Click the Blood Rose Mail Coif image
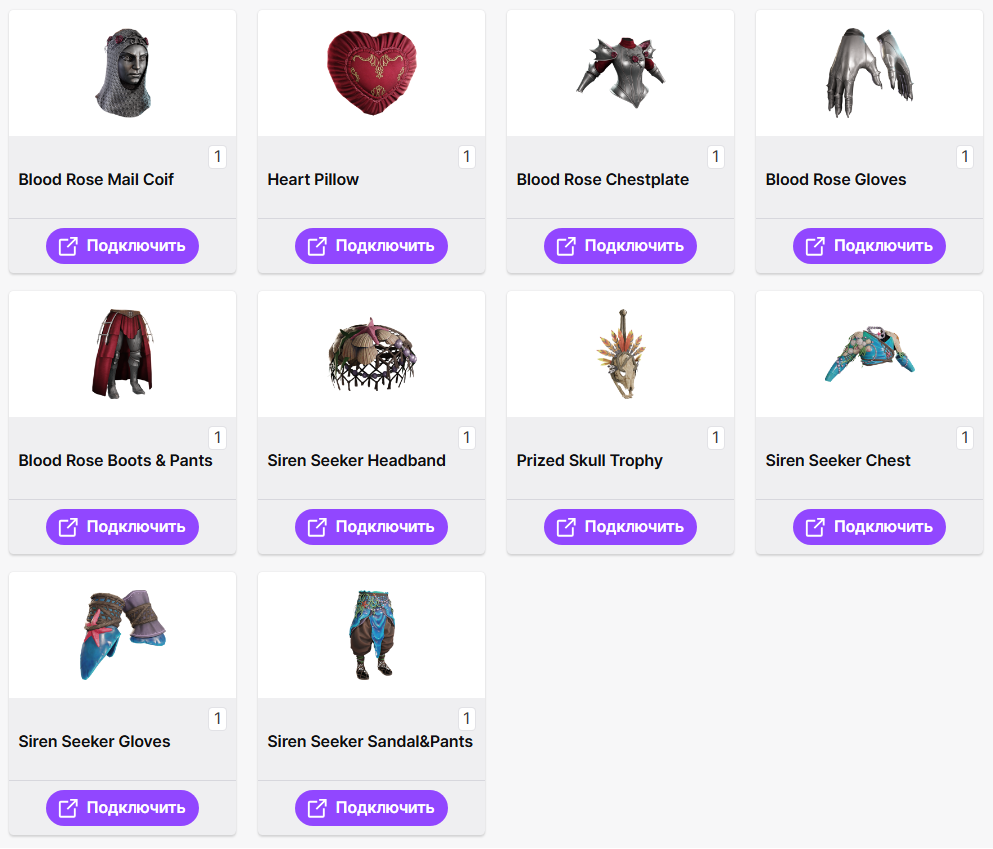Viewport: 993px width, 849px height. [x=123, y=73]
